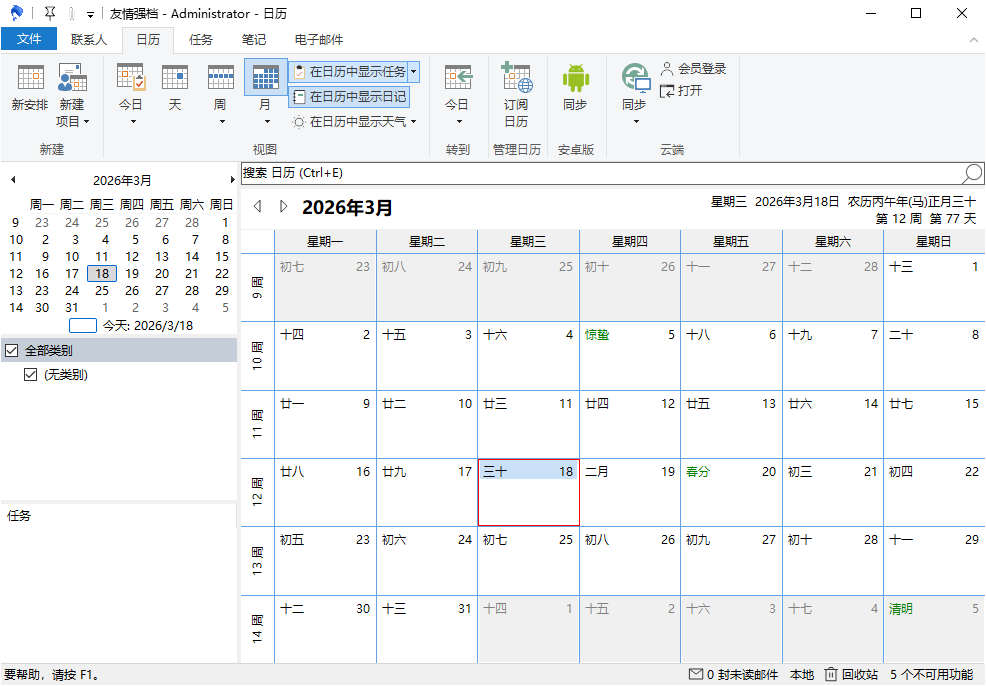Viewport: 986px width, 686px height.
Task: Open the 联系人 ribbon tab
Action: click(89, 40)
